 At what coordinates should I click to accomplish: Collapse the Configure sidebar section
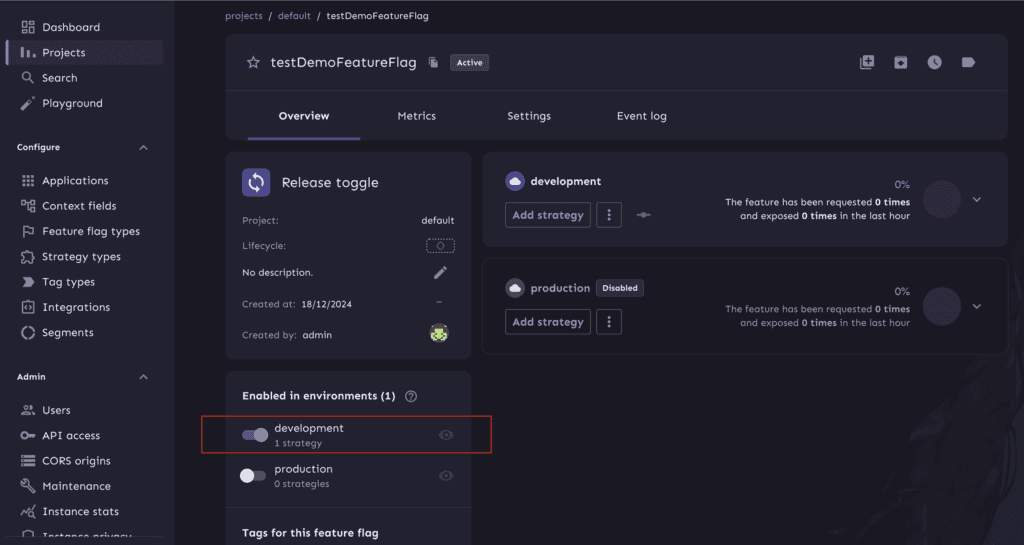point(143,148)
